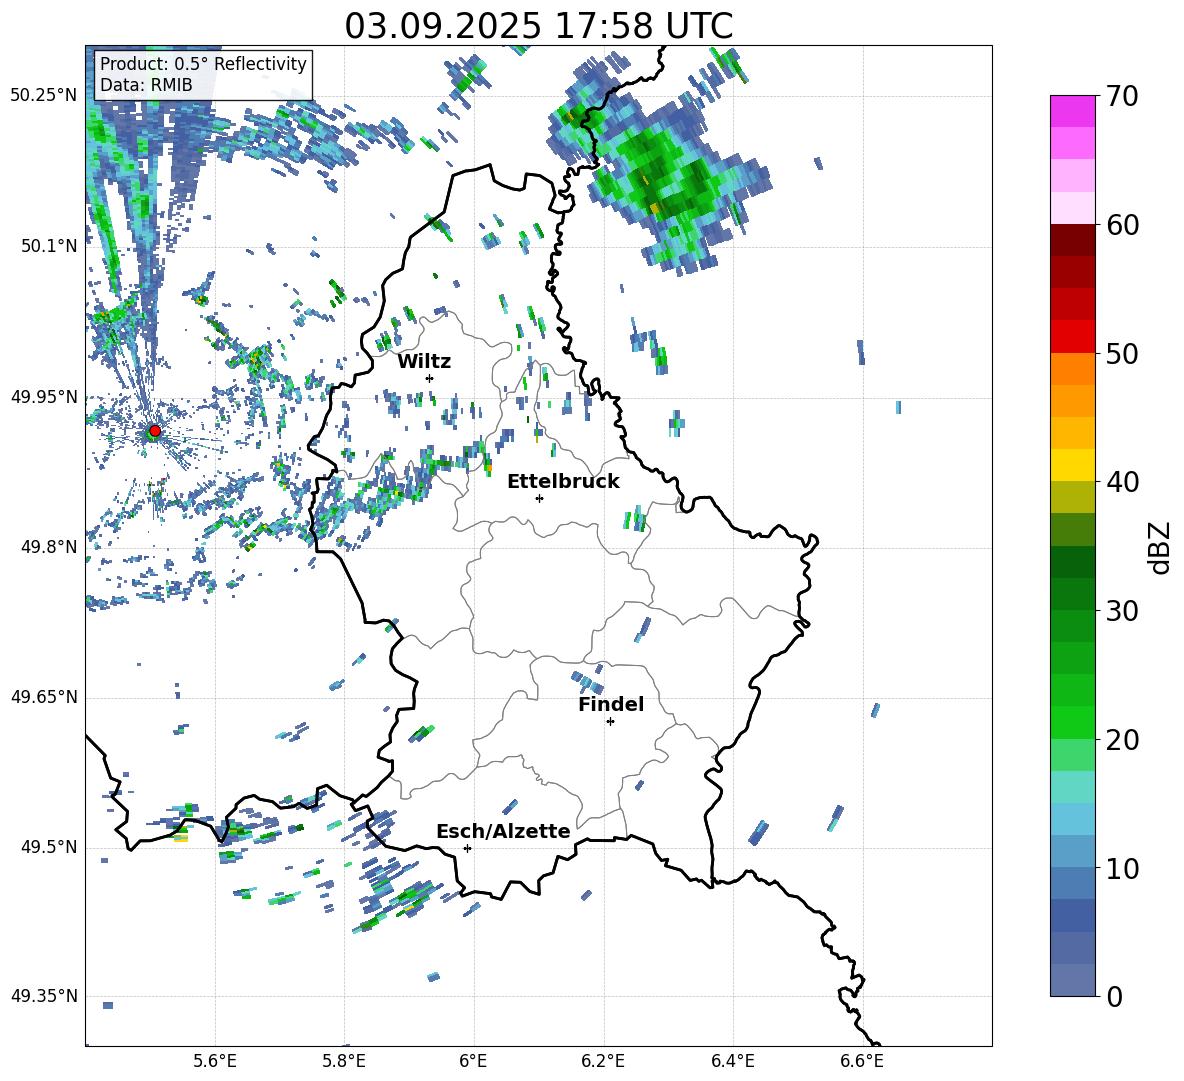
Task: Click the Esch/Alzette city label
Action: click(x=503, y=832)
